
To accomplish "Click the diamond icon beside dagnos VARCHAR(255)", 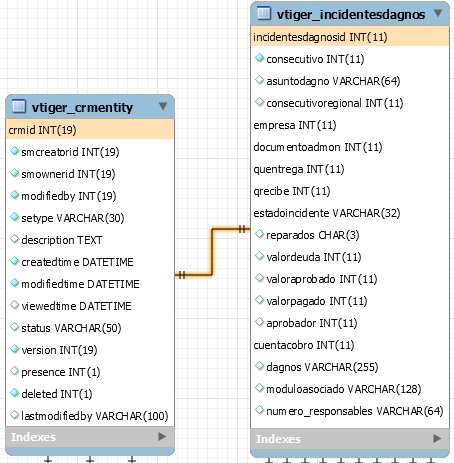I will point(259,366).
